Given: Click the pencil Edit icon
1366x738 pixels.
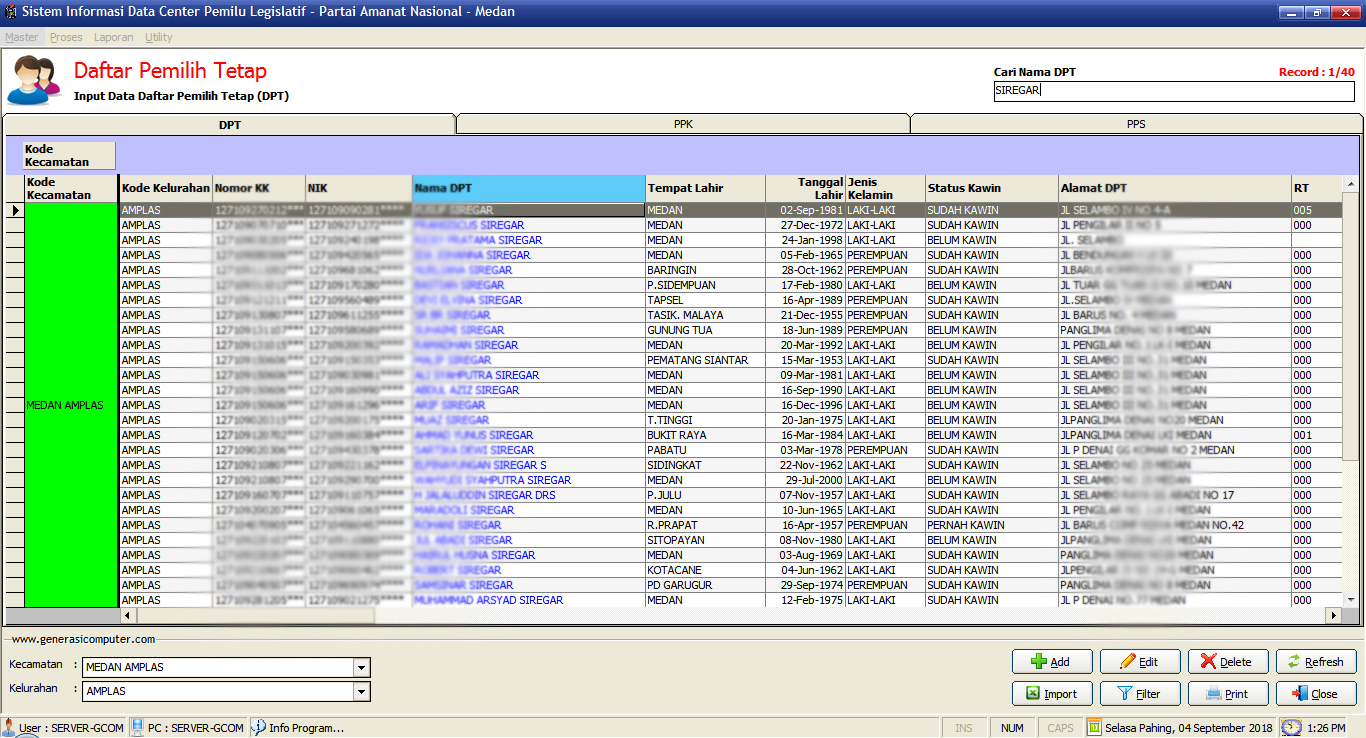Looking at the screenshot, I should click(x=1128, y=662).
